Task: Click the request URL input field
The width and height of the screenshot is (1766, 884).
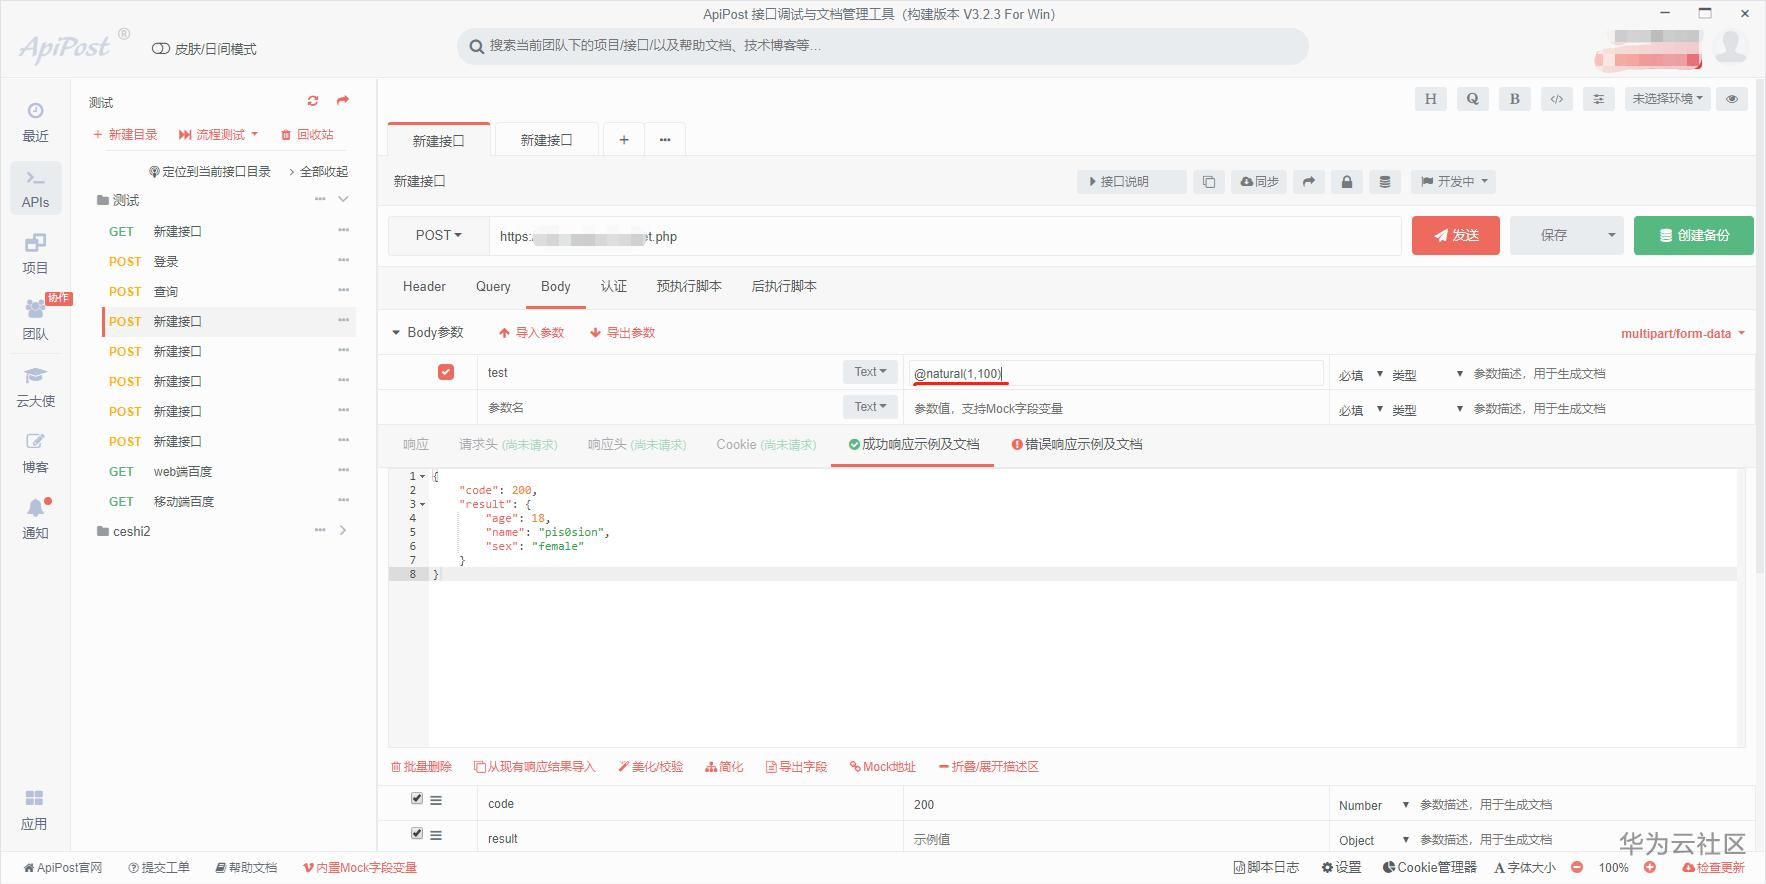Action: (944, 236)
